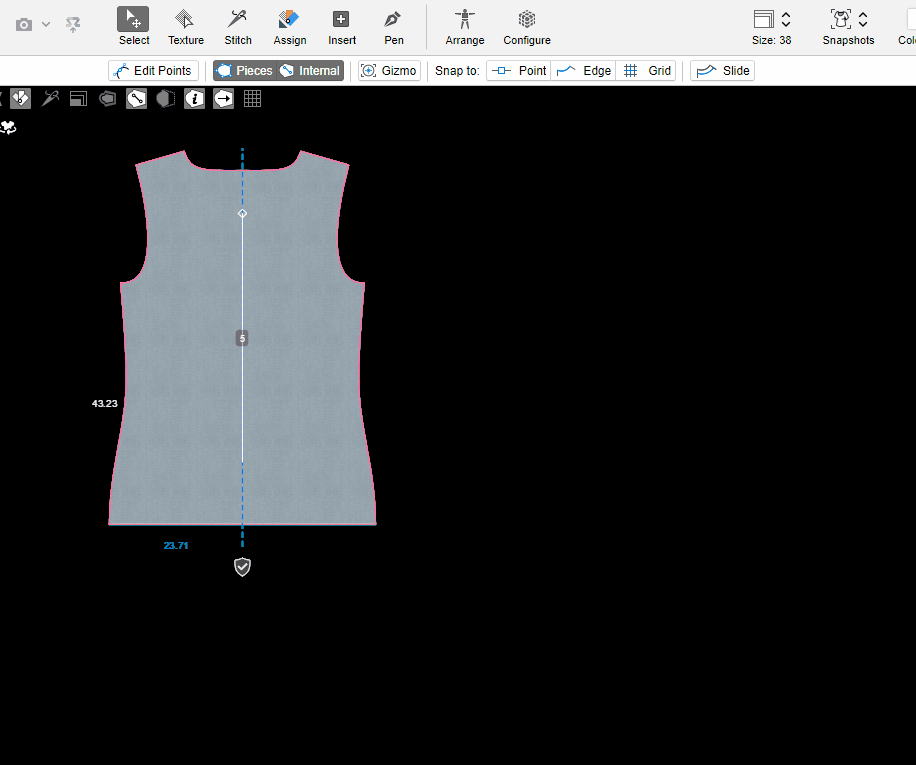Enable snap to Grid
The width and height of the screenshot is (916, 765).
point(646,71)
